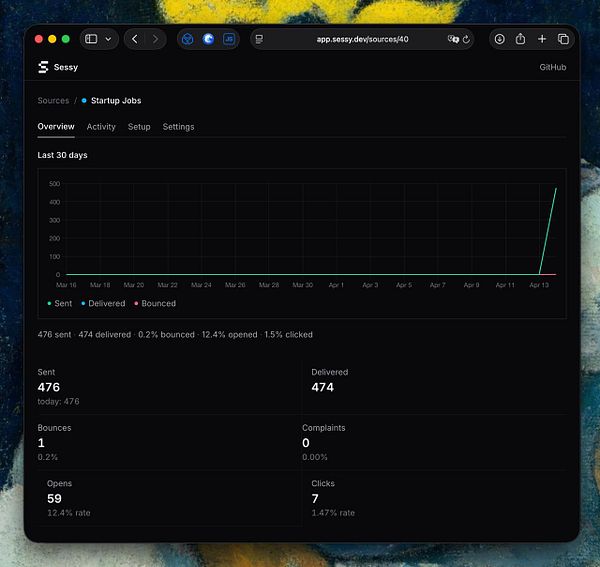Viewport: 600px width, 567px height.
Task: Click the green Sent legend dot
Action: click(x=49, y=303)
